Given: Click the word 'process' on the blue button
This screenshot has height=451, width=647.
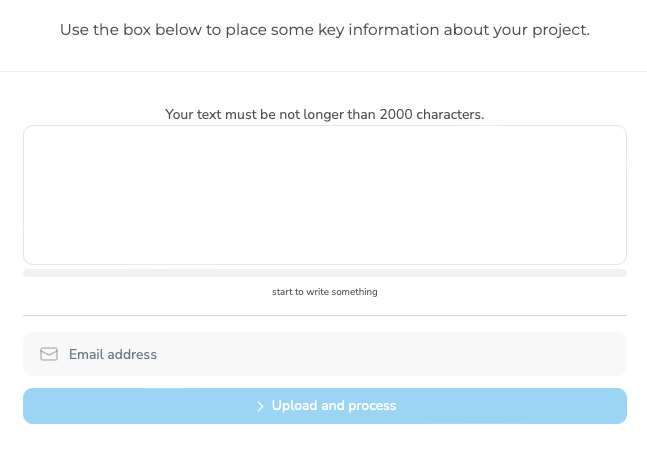Looking at the screenshot, I should 372,406.
